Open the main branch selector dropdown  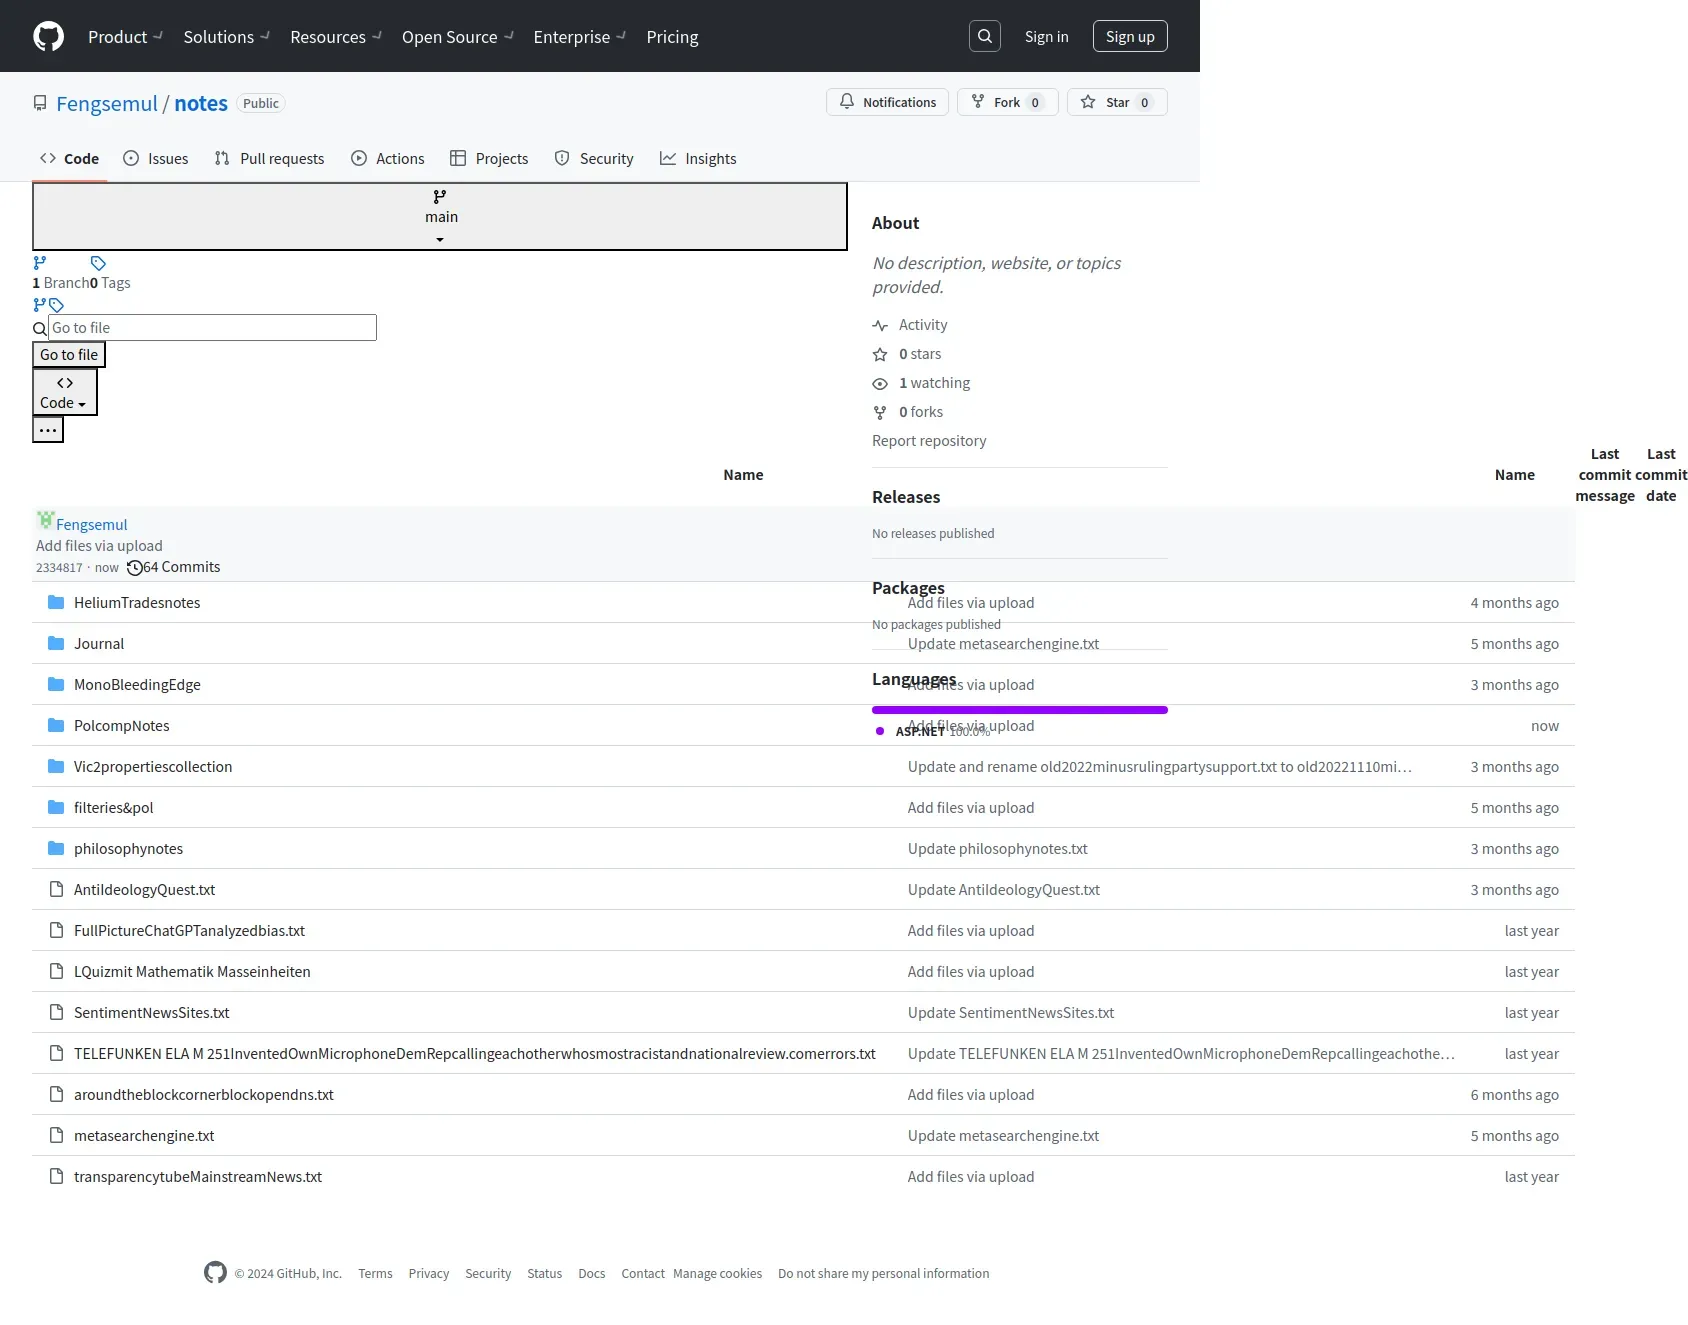click(440, 216)
